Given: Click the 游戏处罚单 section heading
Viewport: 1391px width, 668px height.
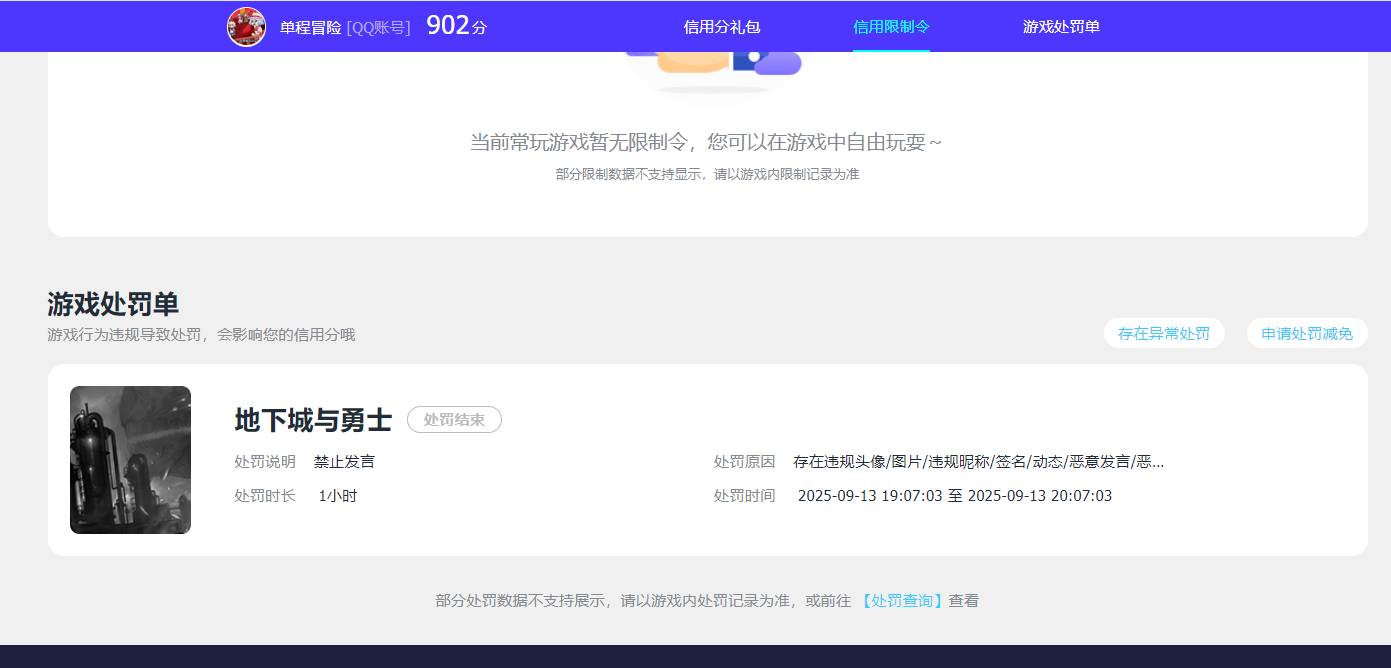Looking at the screenshot, I should coord(112,304).
